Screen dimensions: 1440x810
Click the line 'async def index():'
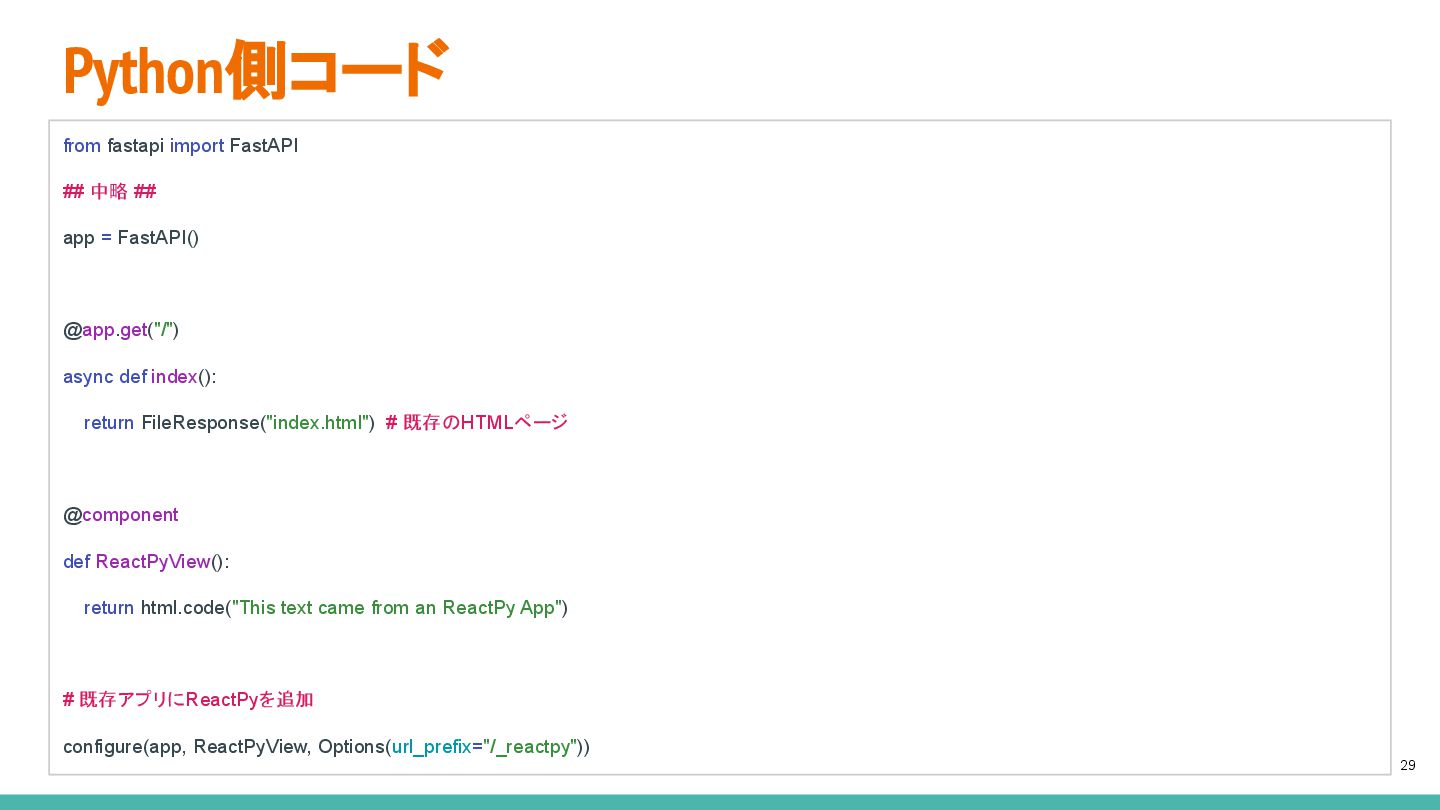[x=140, y=377]
